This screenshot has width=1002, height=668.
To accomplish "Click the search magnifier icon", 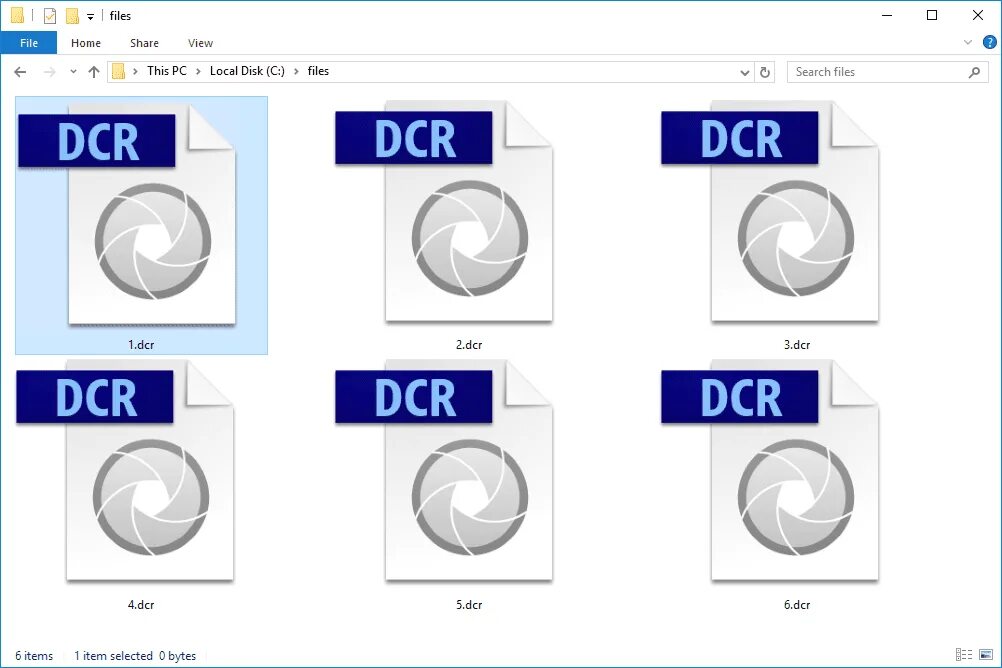I will pos(974,72).
